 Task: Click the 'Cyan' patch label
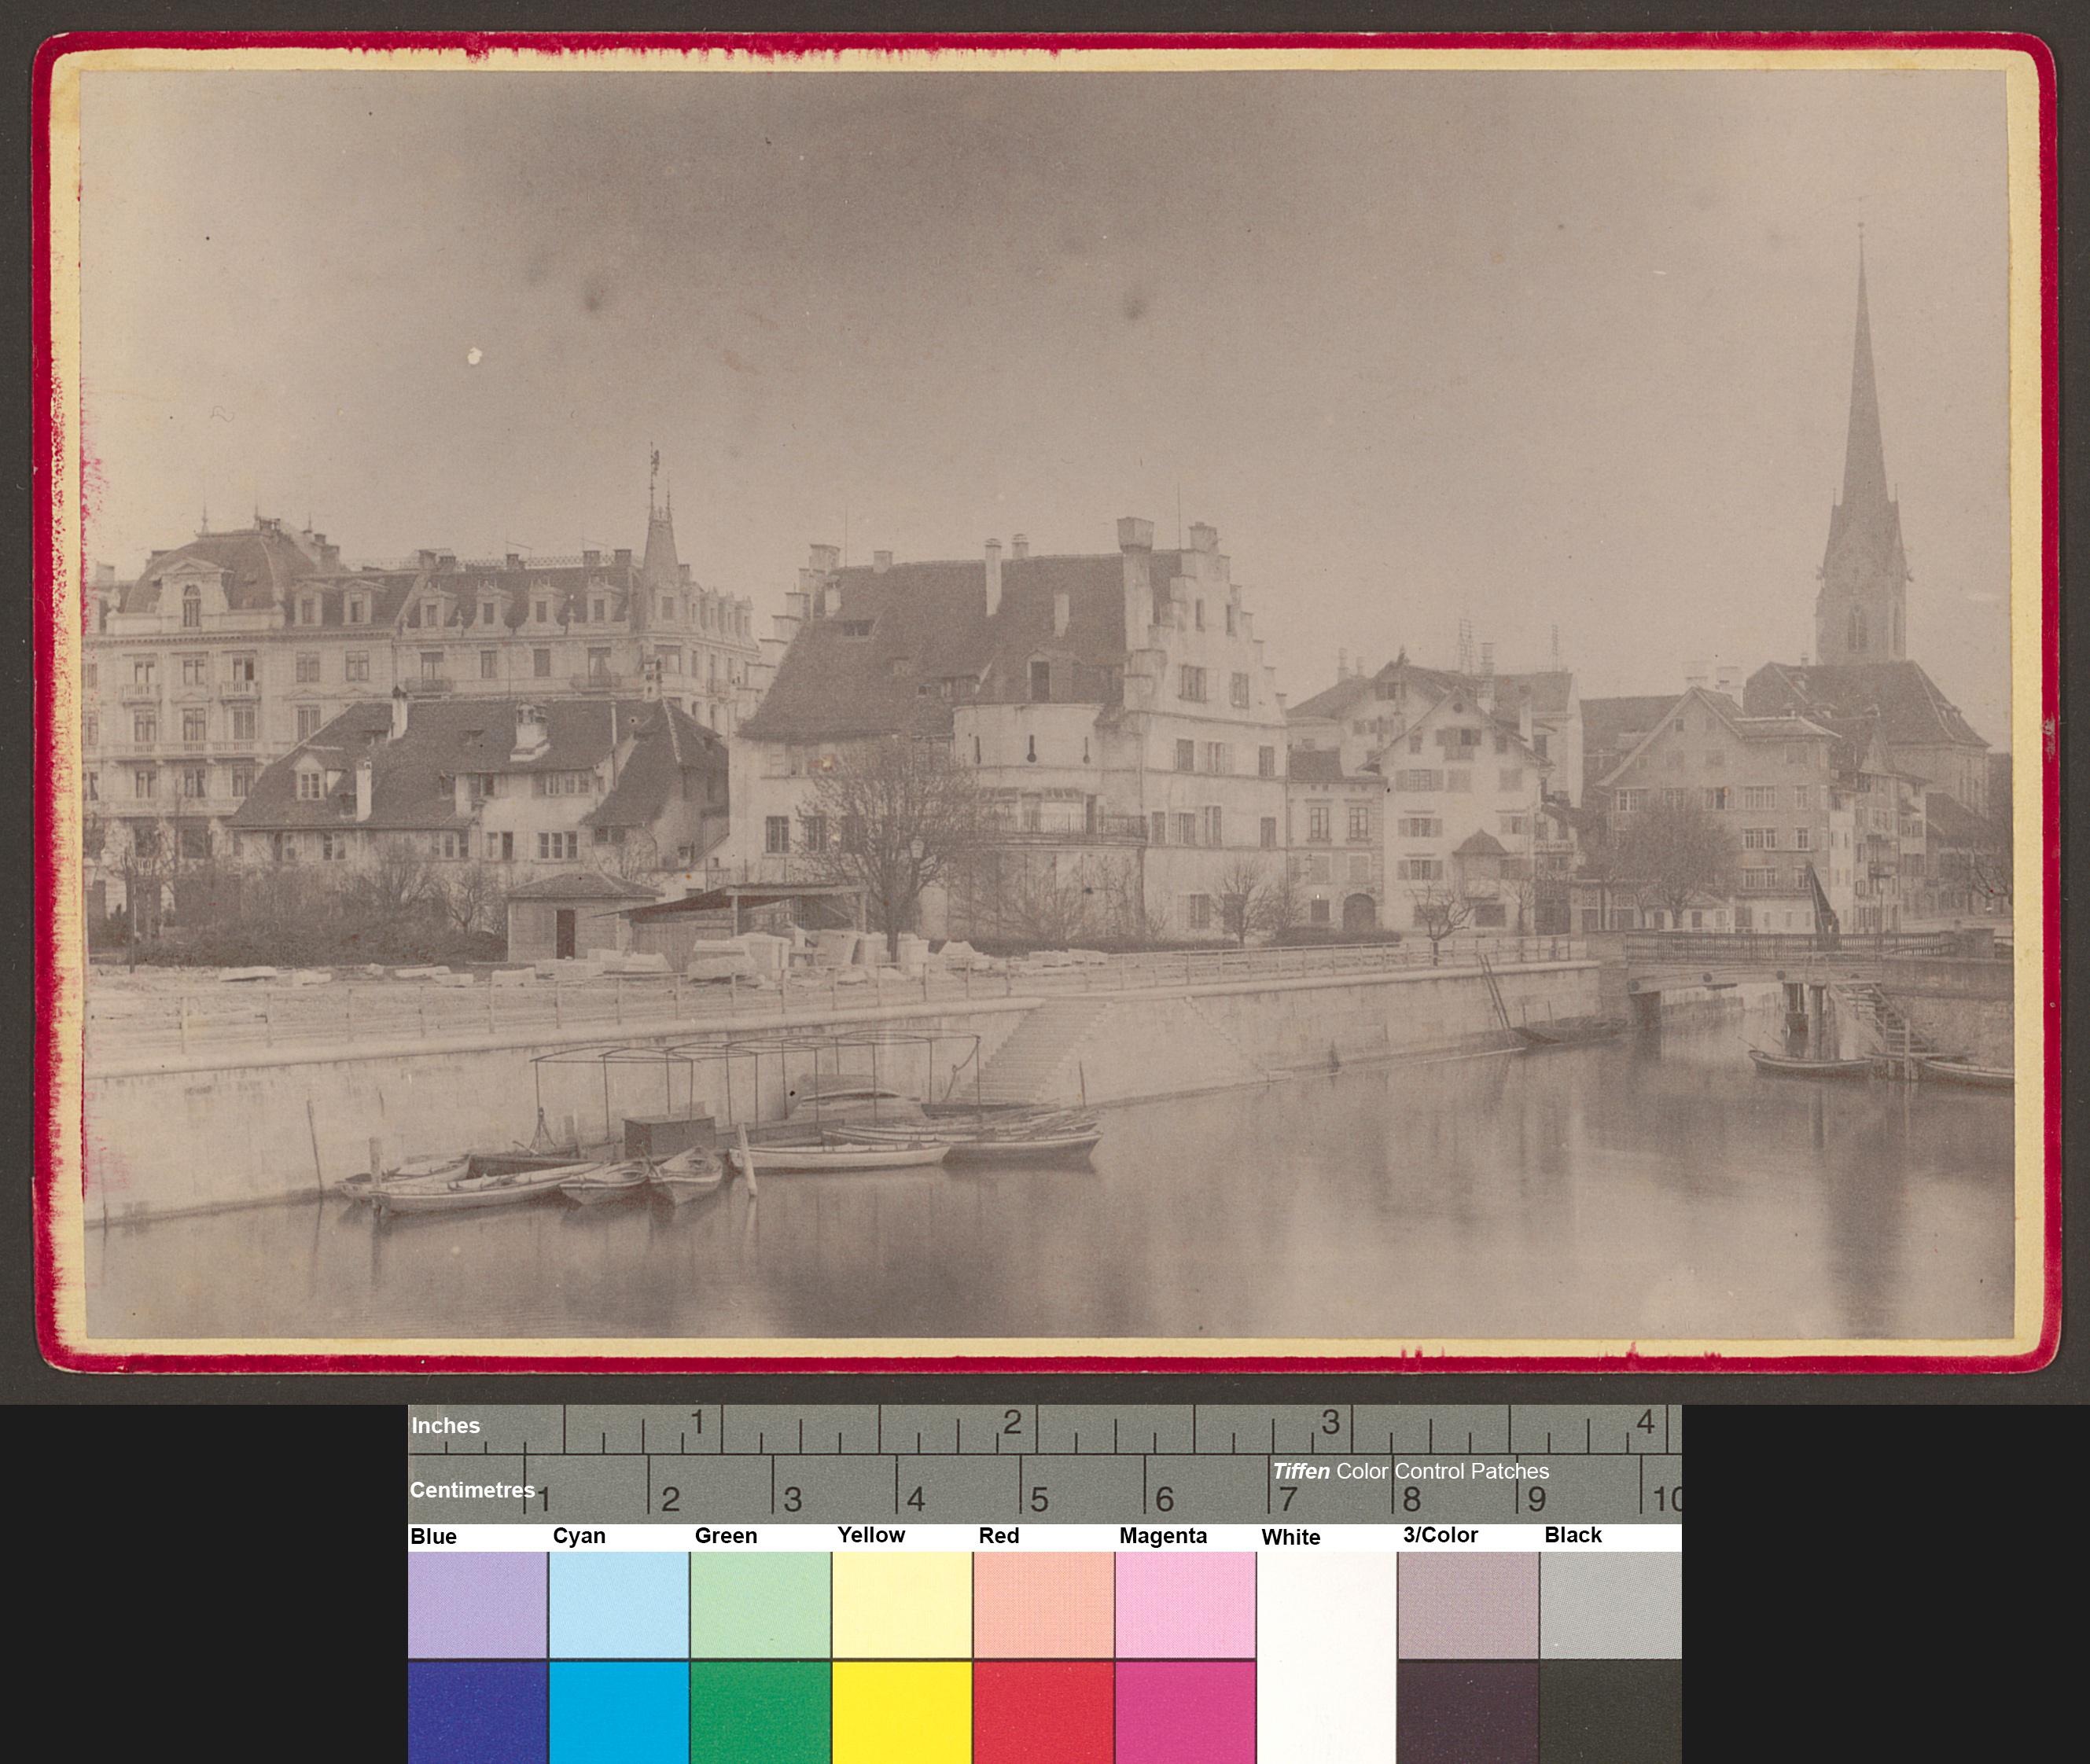(x=579, y=1536)
